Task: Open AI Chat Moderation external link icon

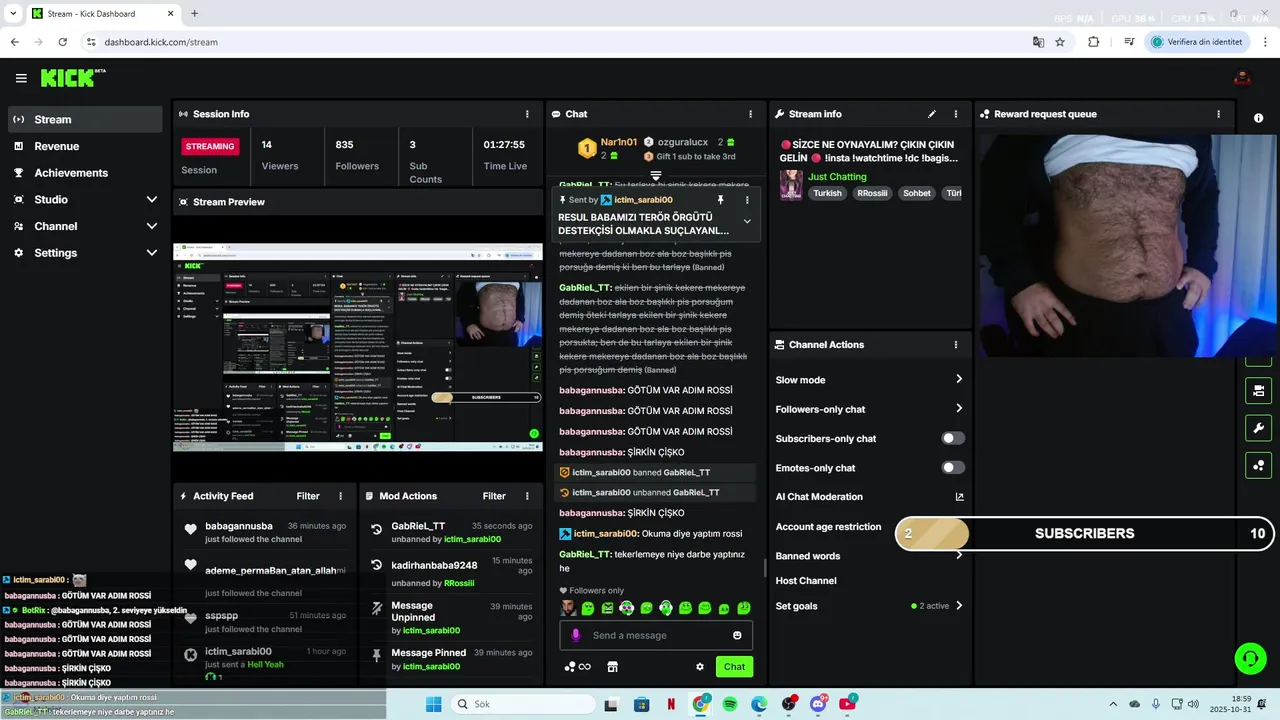Action: point(959,497)
